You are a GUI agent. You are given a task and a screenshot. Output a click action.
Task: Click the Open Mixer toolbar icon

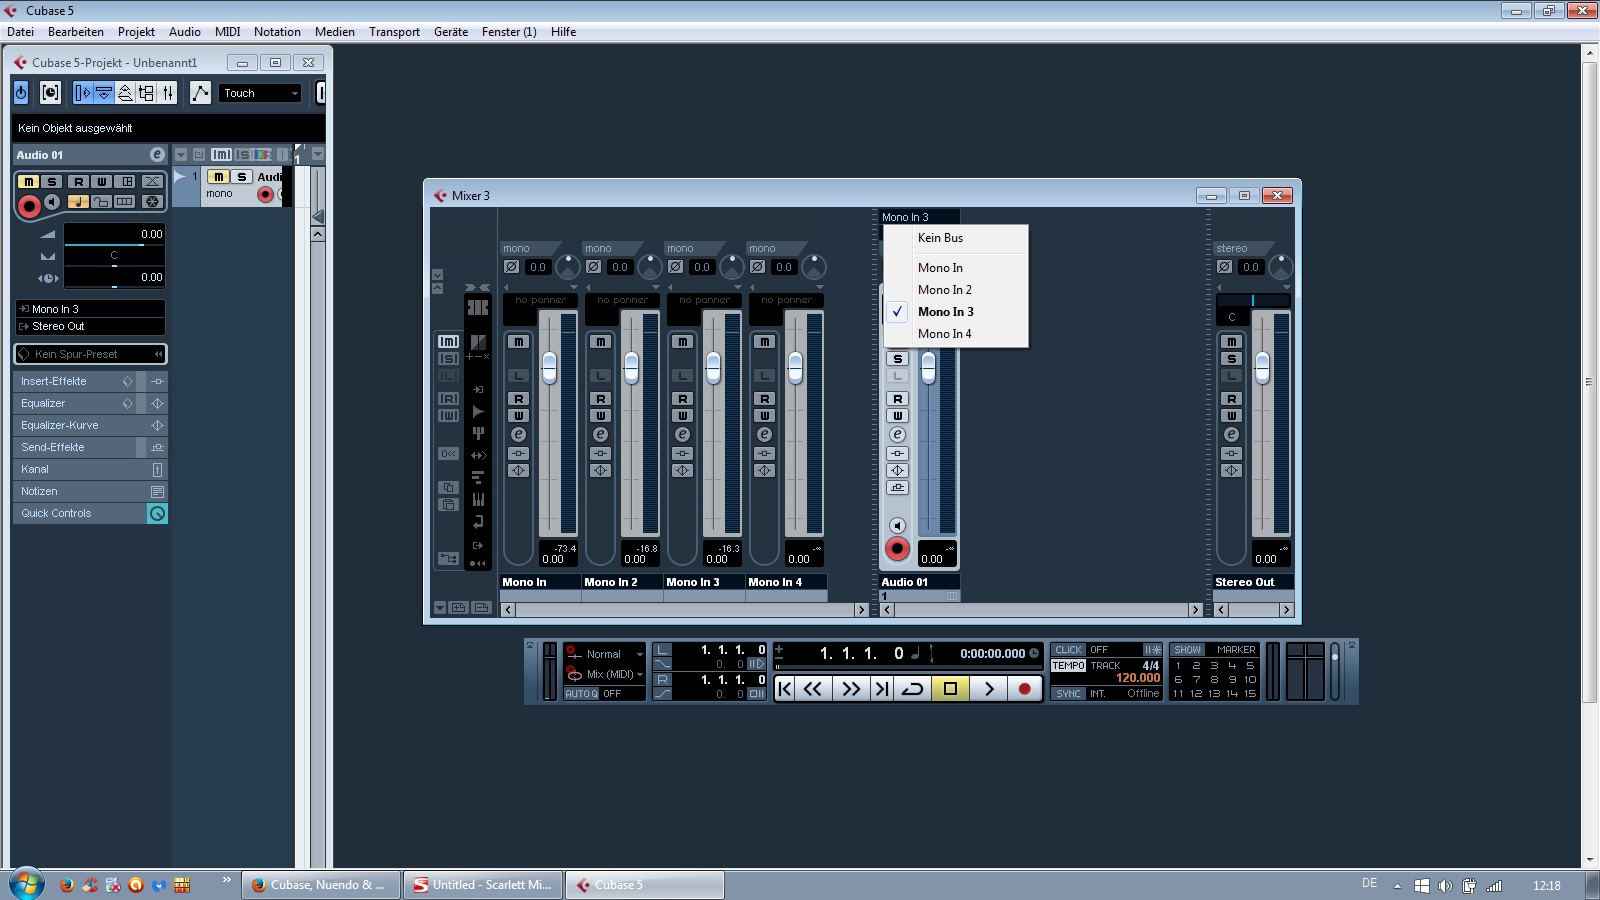coord(168,93)
